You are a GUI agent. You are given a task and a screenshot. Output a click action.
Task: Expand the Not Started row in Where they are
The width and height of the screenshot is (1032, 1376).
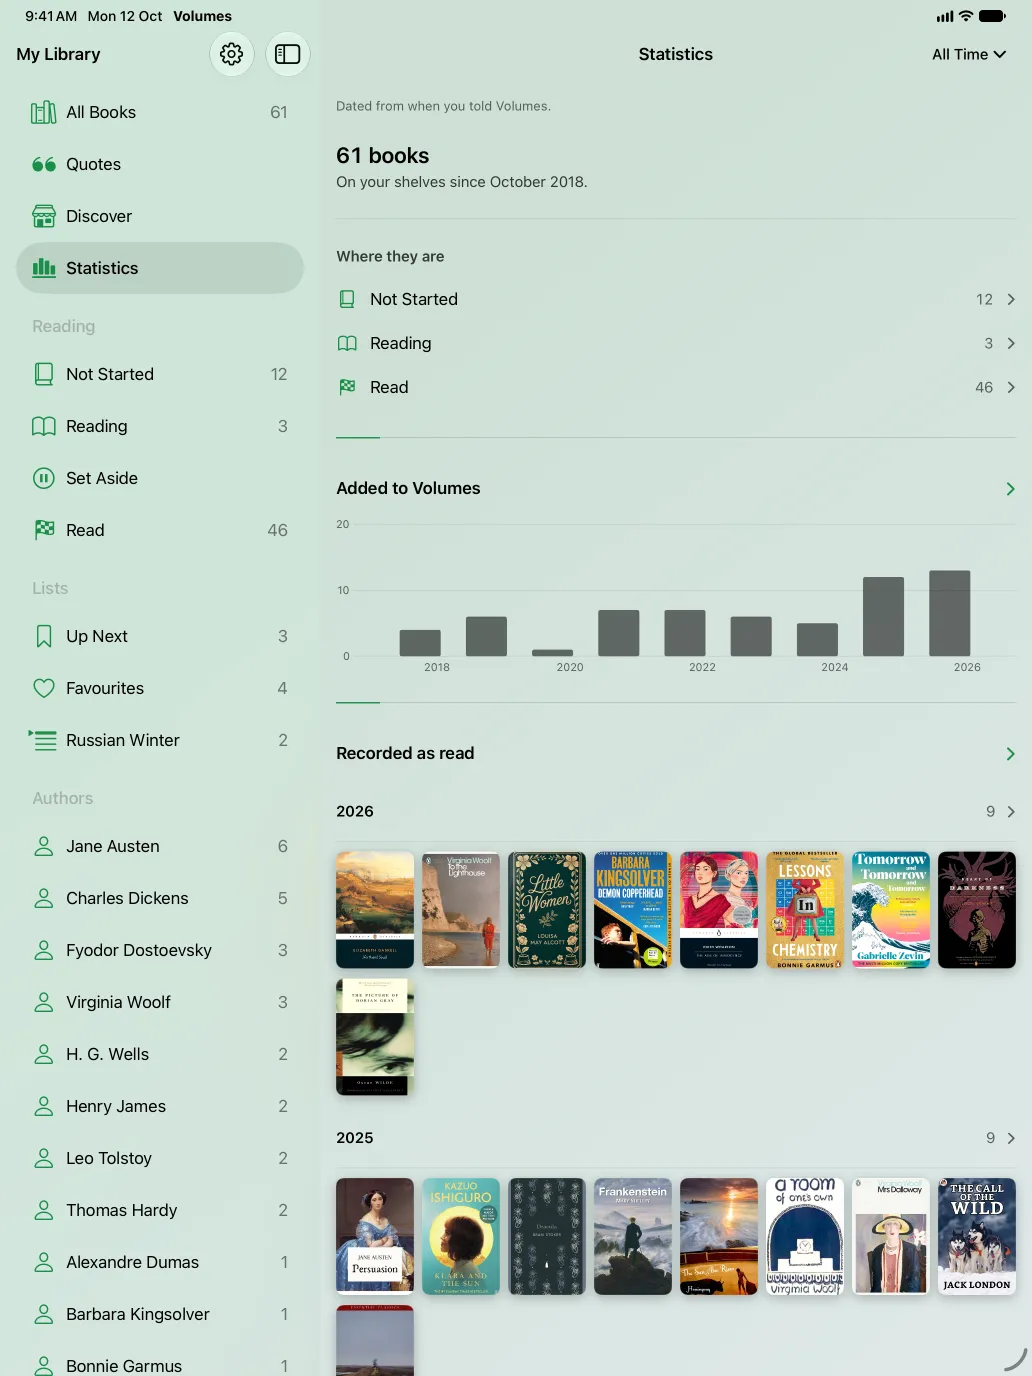pos(676,299)
